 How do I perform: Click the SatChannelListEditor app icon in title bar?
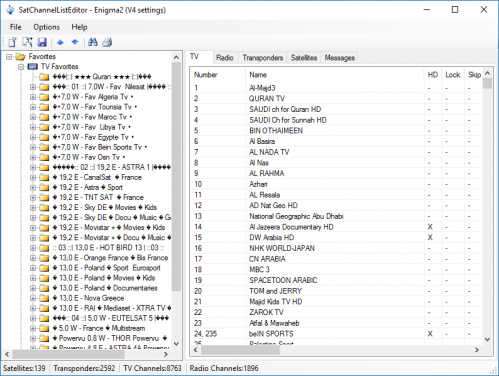pyautogui.click(x=10, y=10)
